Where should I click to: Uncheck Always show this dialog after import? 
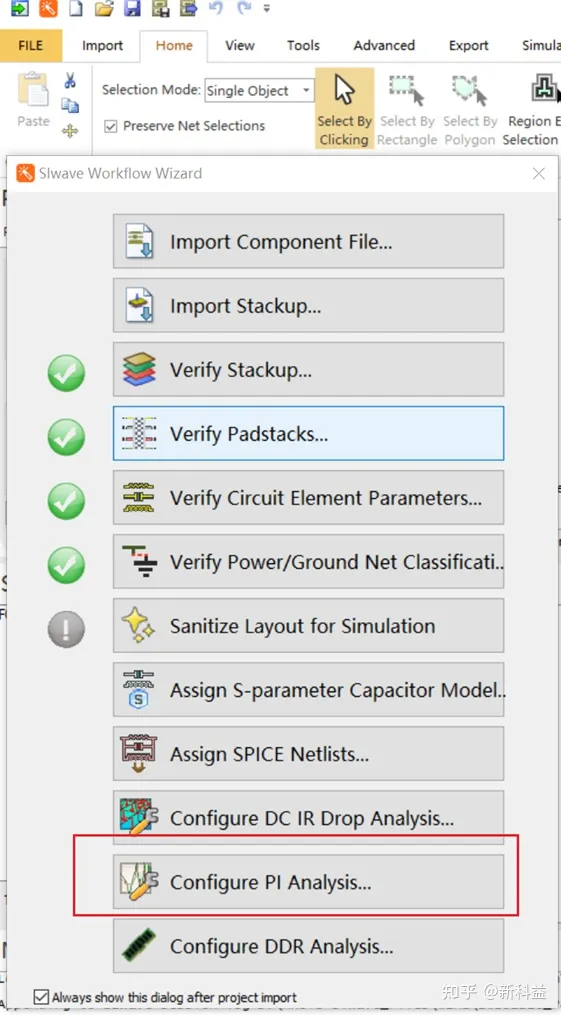[41, 997]
